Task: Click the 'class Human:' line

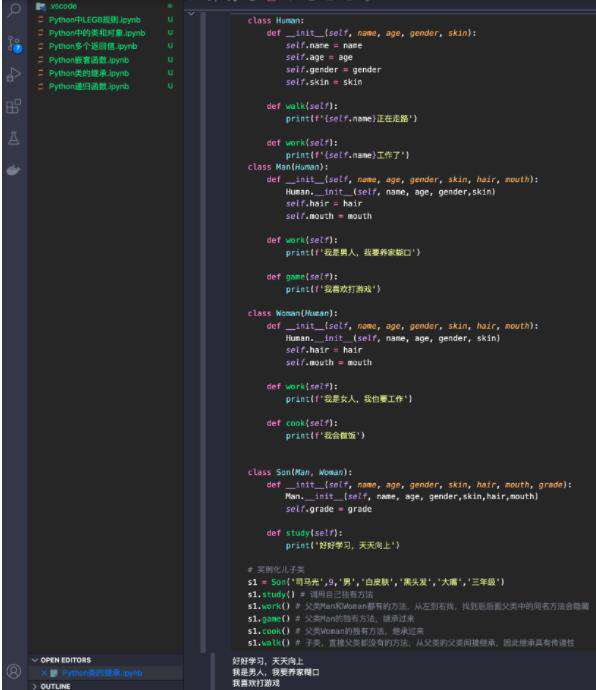Action: [x=276, y=21]
